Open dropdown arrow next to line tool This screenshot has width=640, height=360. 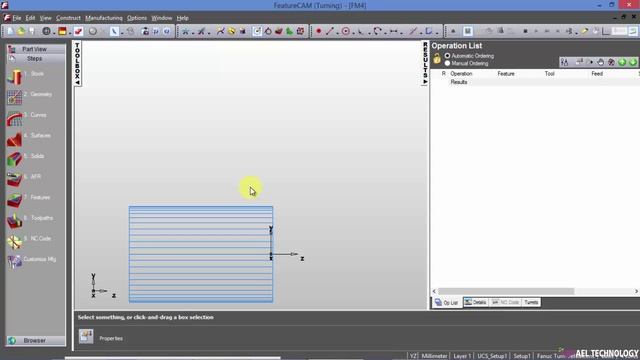[338, 32]
